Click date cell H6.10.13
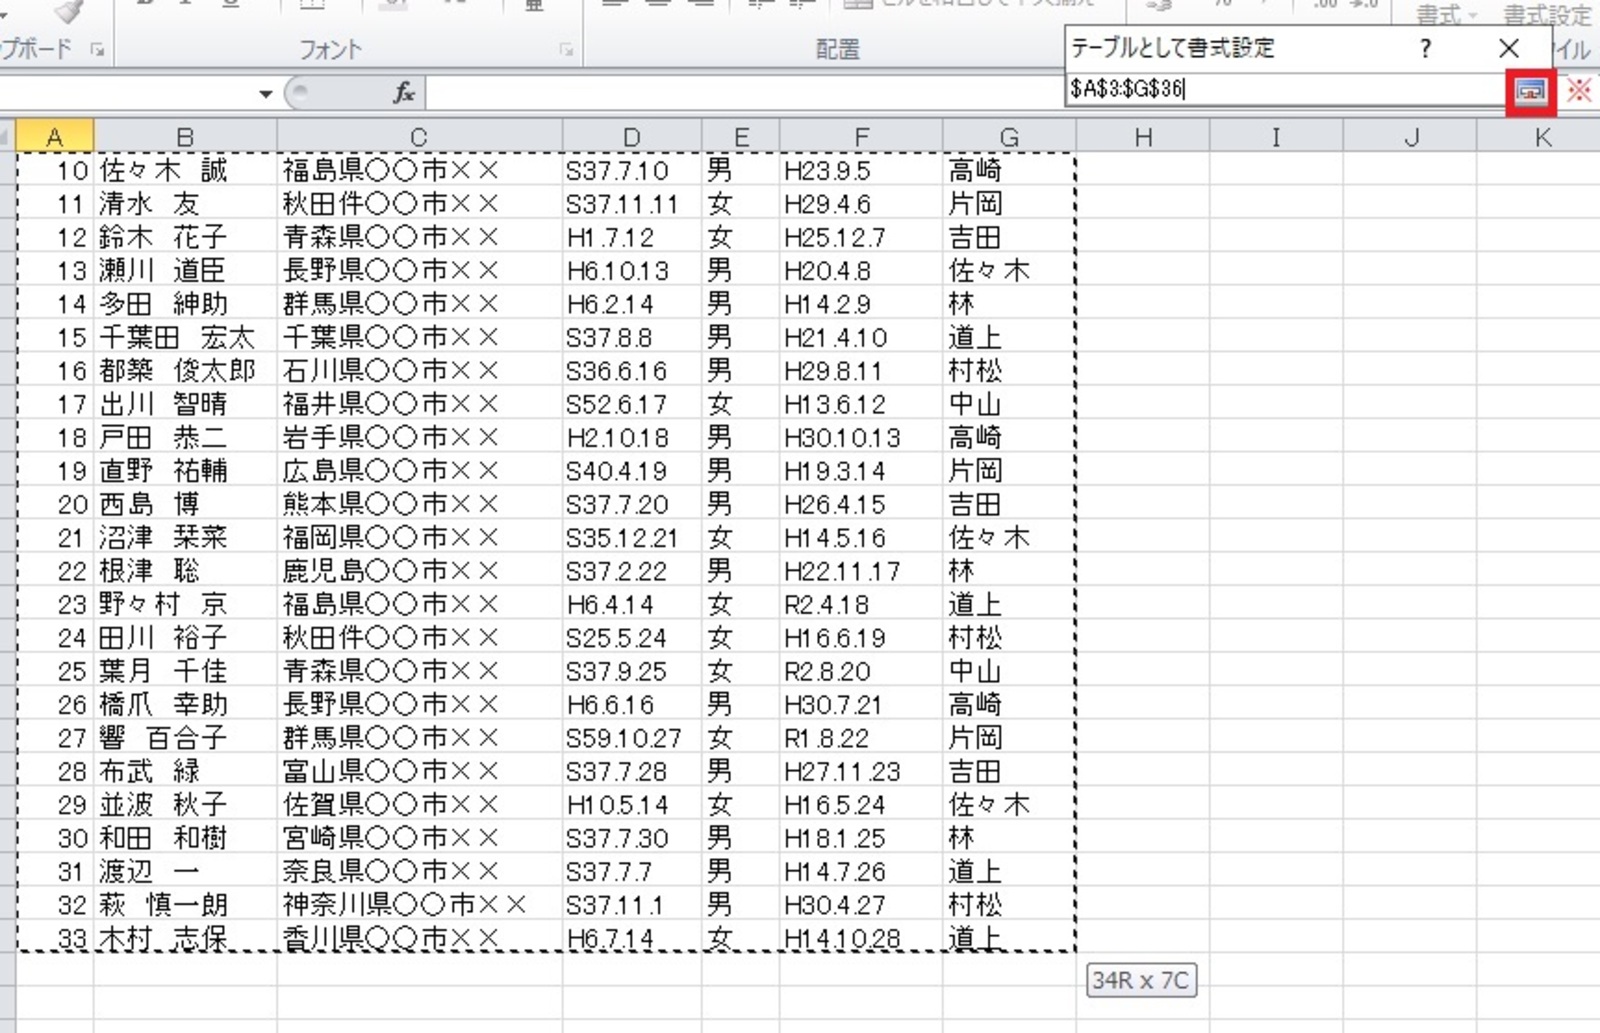 pos(631,270)
